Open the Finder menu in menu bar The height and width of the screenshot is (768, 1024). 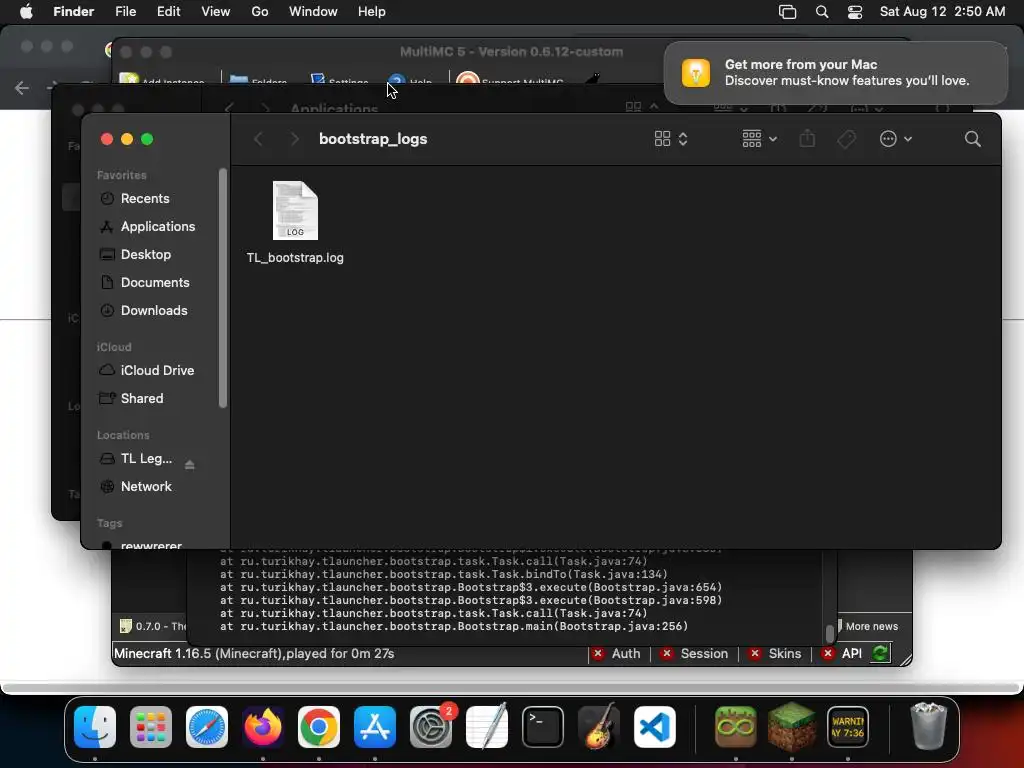73,12
